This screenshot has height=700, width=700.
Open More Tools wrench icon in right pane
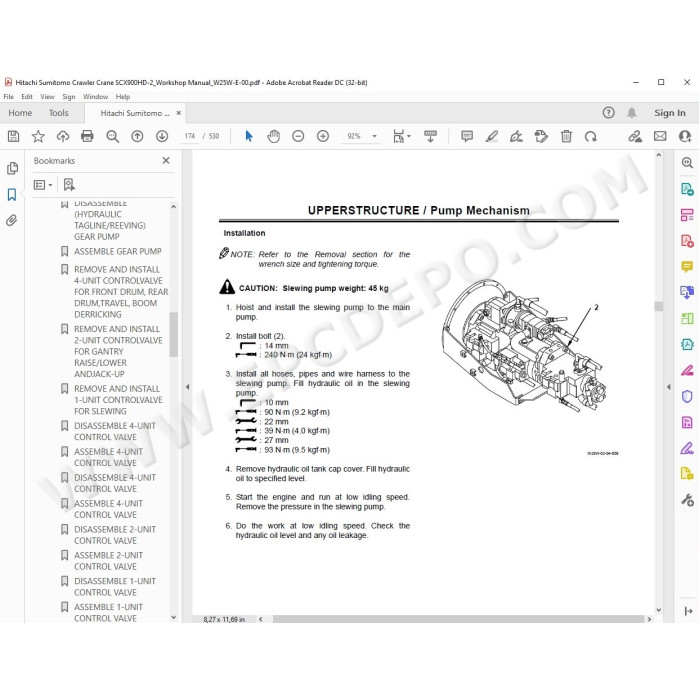[x=687, y=500]
